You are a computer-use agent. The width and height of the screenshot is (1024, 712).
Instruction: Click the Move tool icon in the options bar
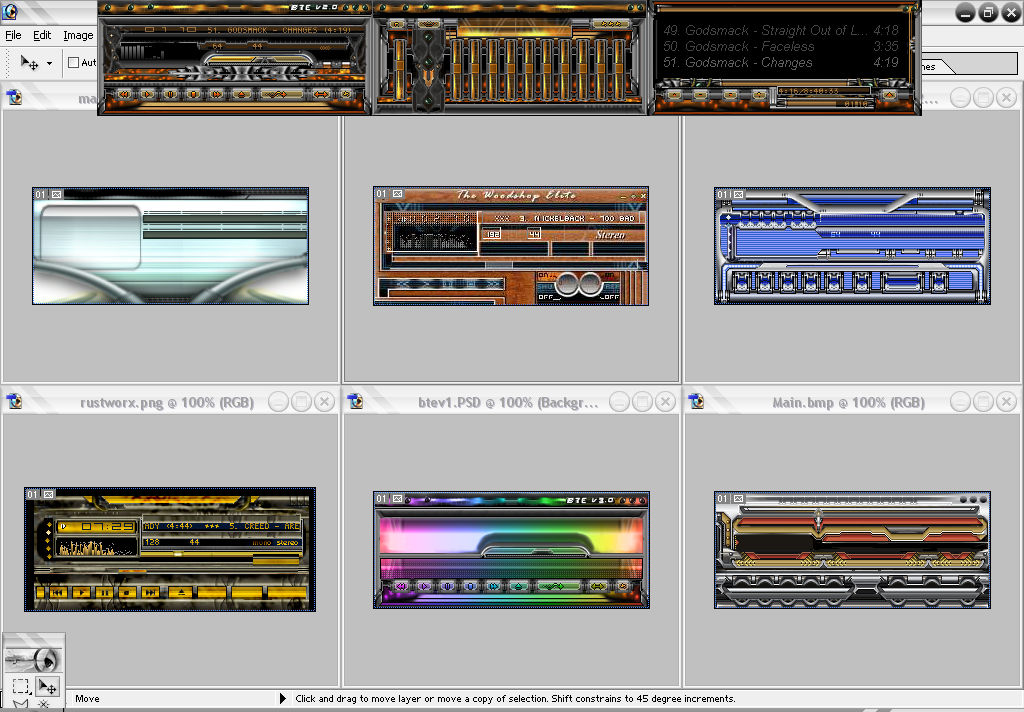pos(29,63)
